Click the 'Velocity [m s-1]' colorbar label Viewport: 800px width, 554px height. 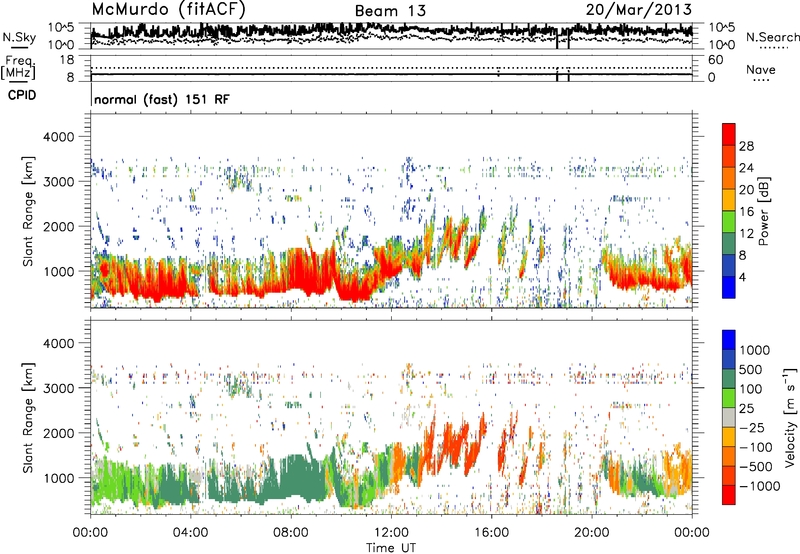[790, 418]
